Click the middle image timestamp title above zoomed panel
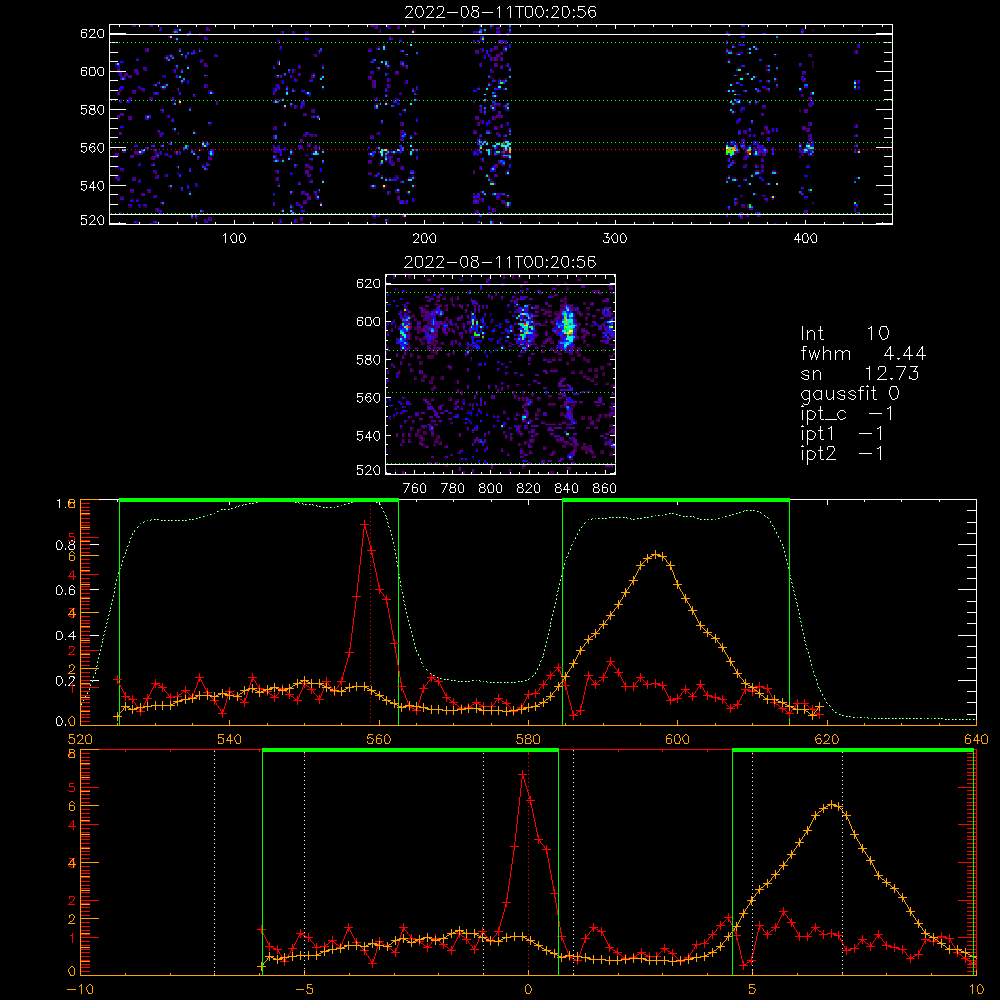The width and height of the screenshot is (1000, 1000). point(500,262)
